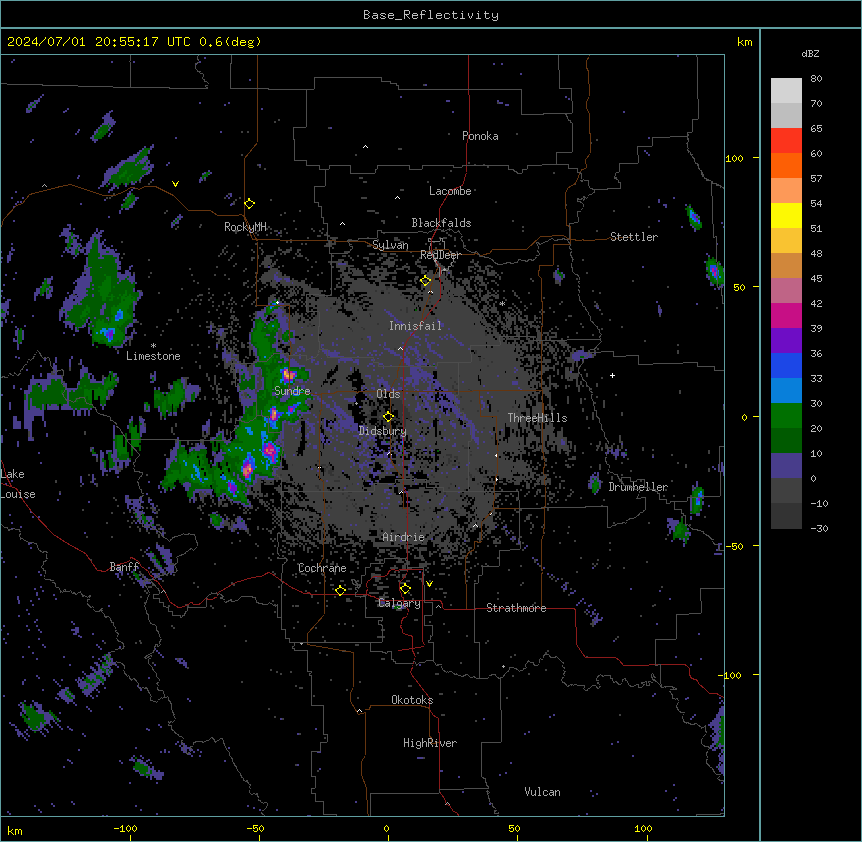Select the light grey 70-80 dBZ legend swatch
This screenshot has height=842, width=862.
click(786, 91)
